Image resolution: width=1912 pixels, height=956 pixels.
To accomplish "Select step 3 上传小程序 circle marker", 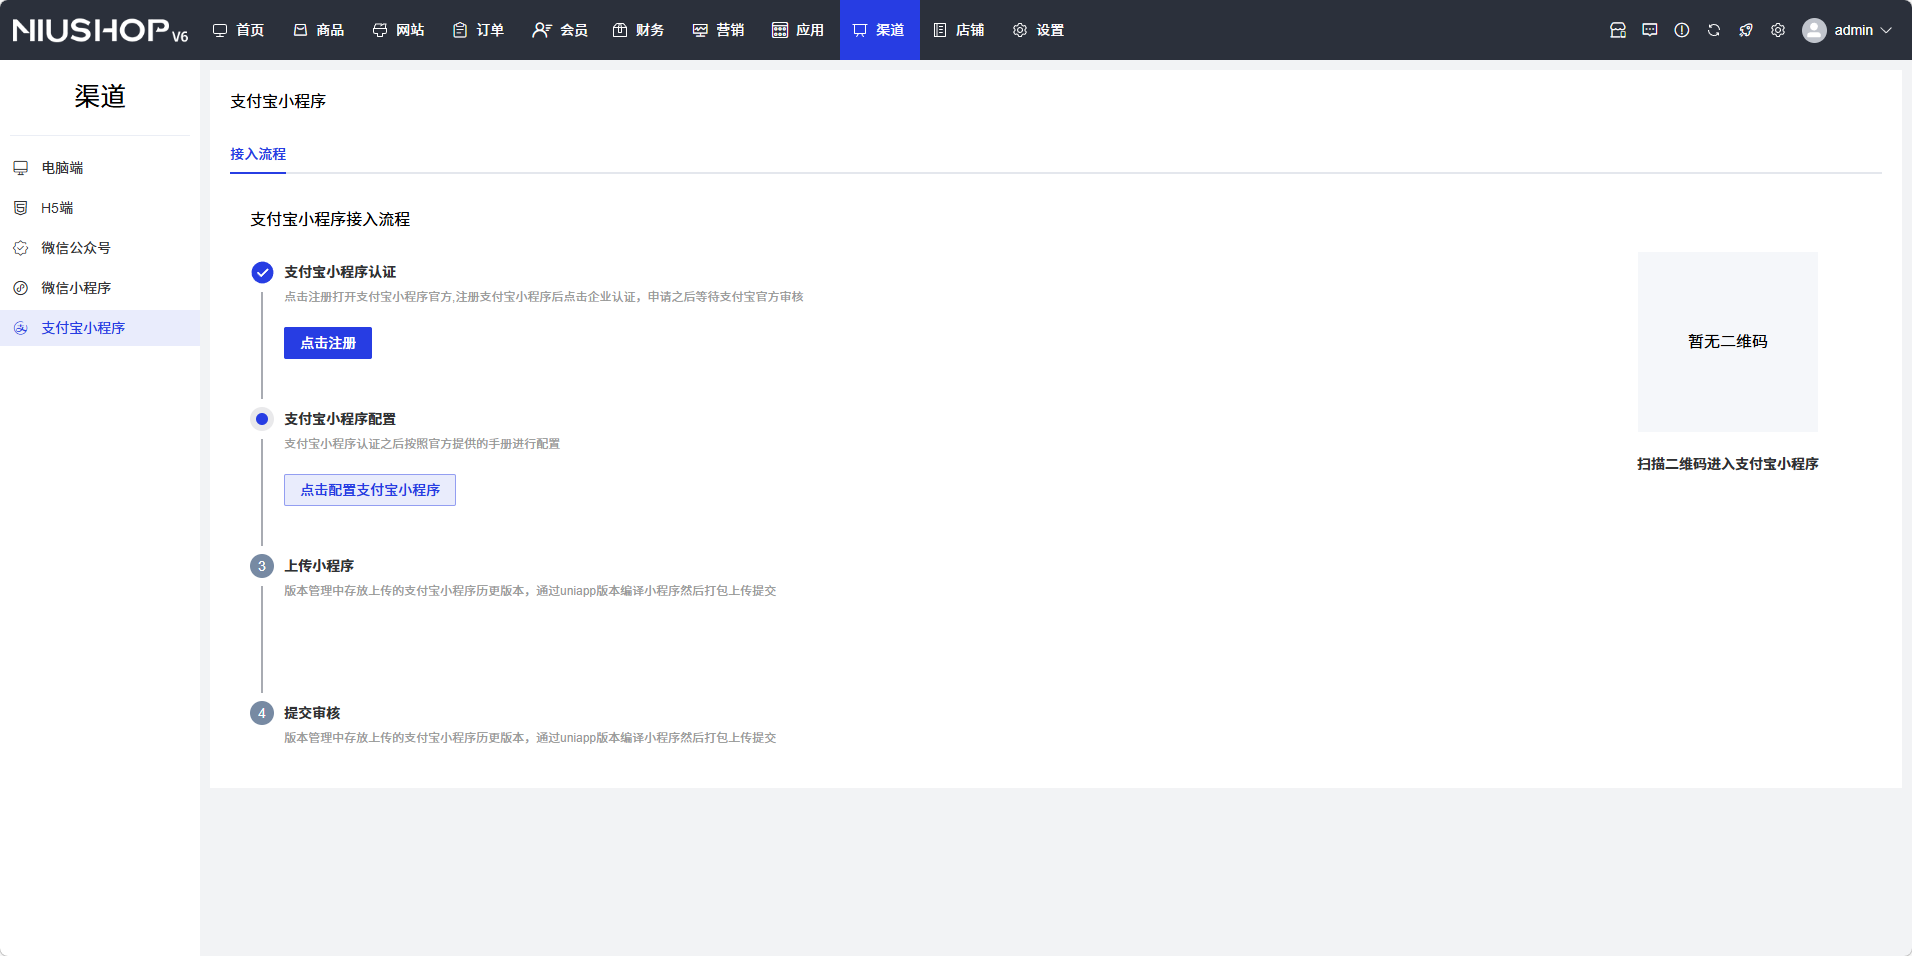I will click(262, 566).
